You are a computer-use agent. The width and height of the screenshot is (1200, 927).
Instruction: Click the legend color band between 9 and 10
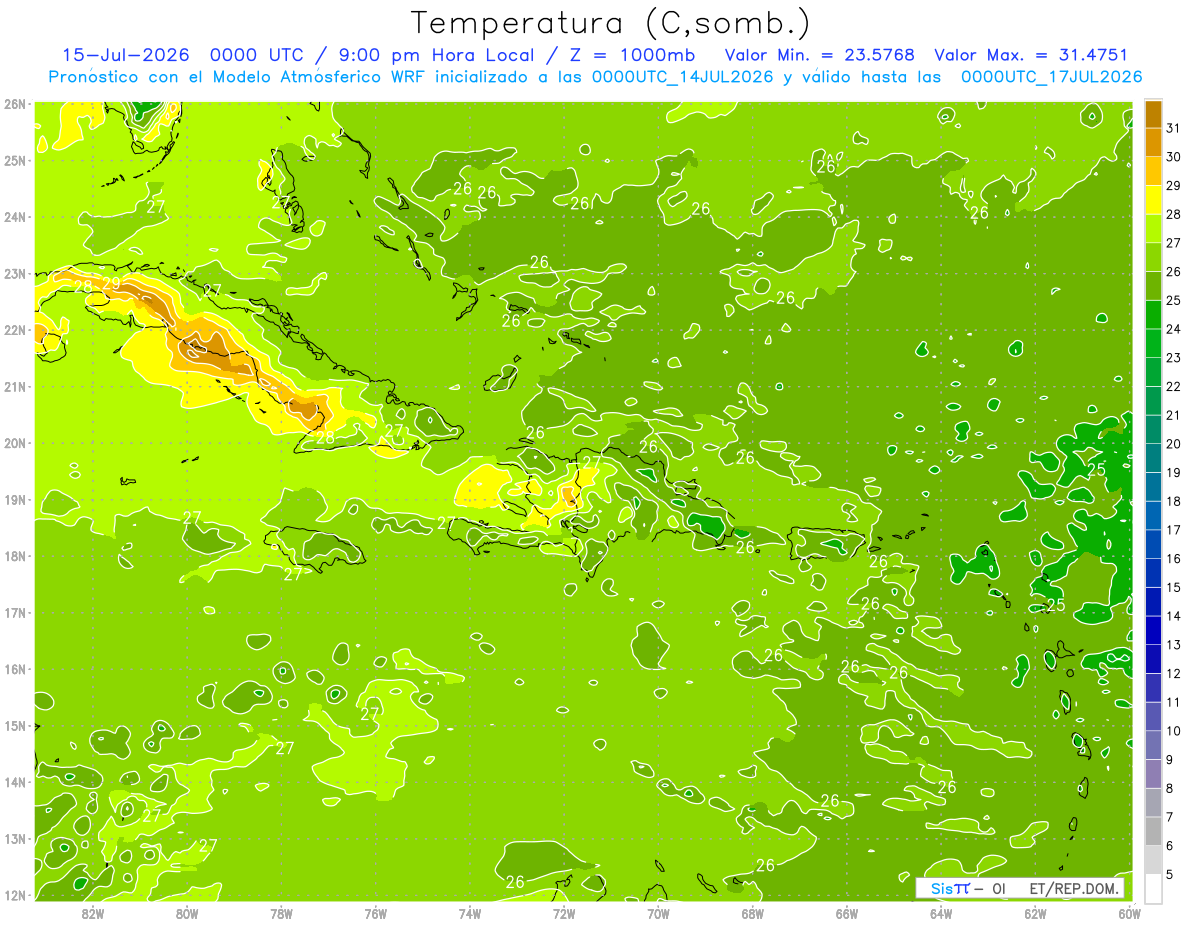click(x=1153, y=745)
